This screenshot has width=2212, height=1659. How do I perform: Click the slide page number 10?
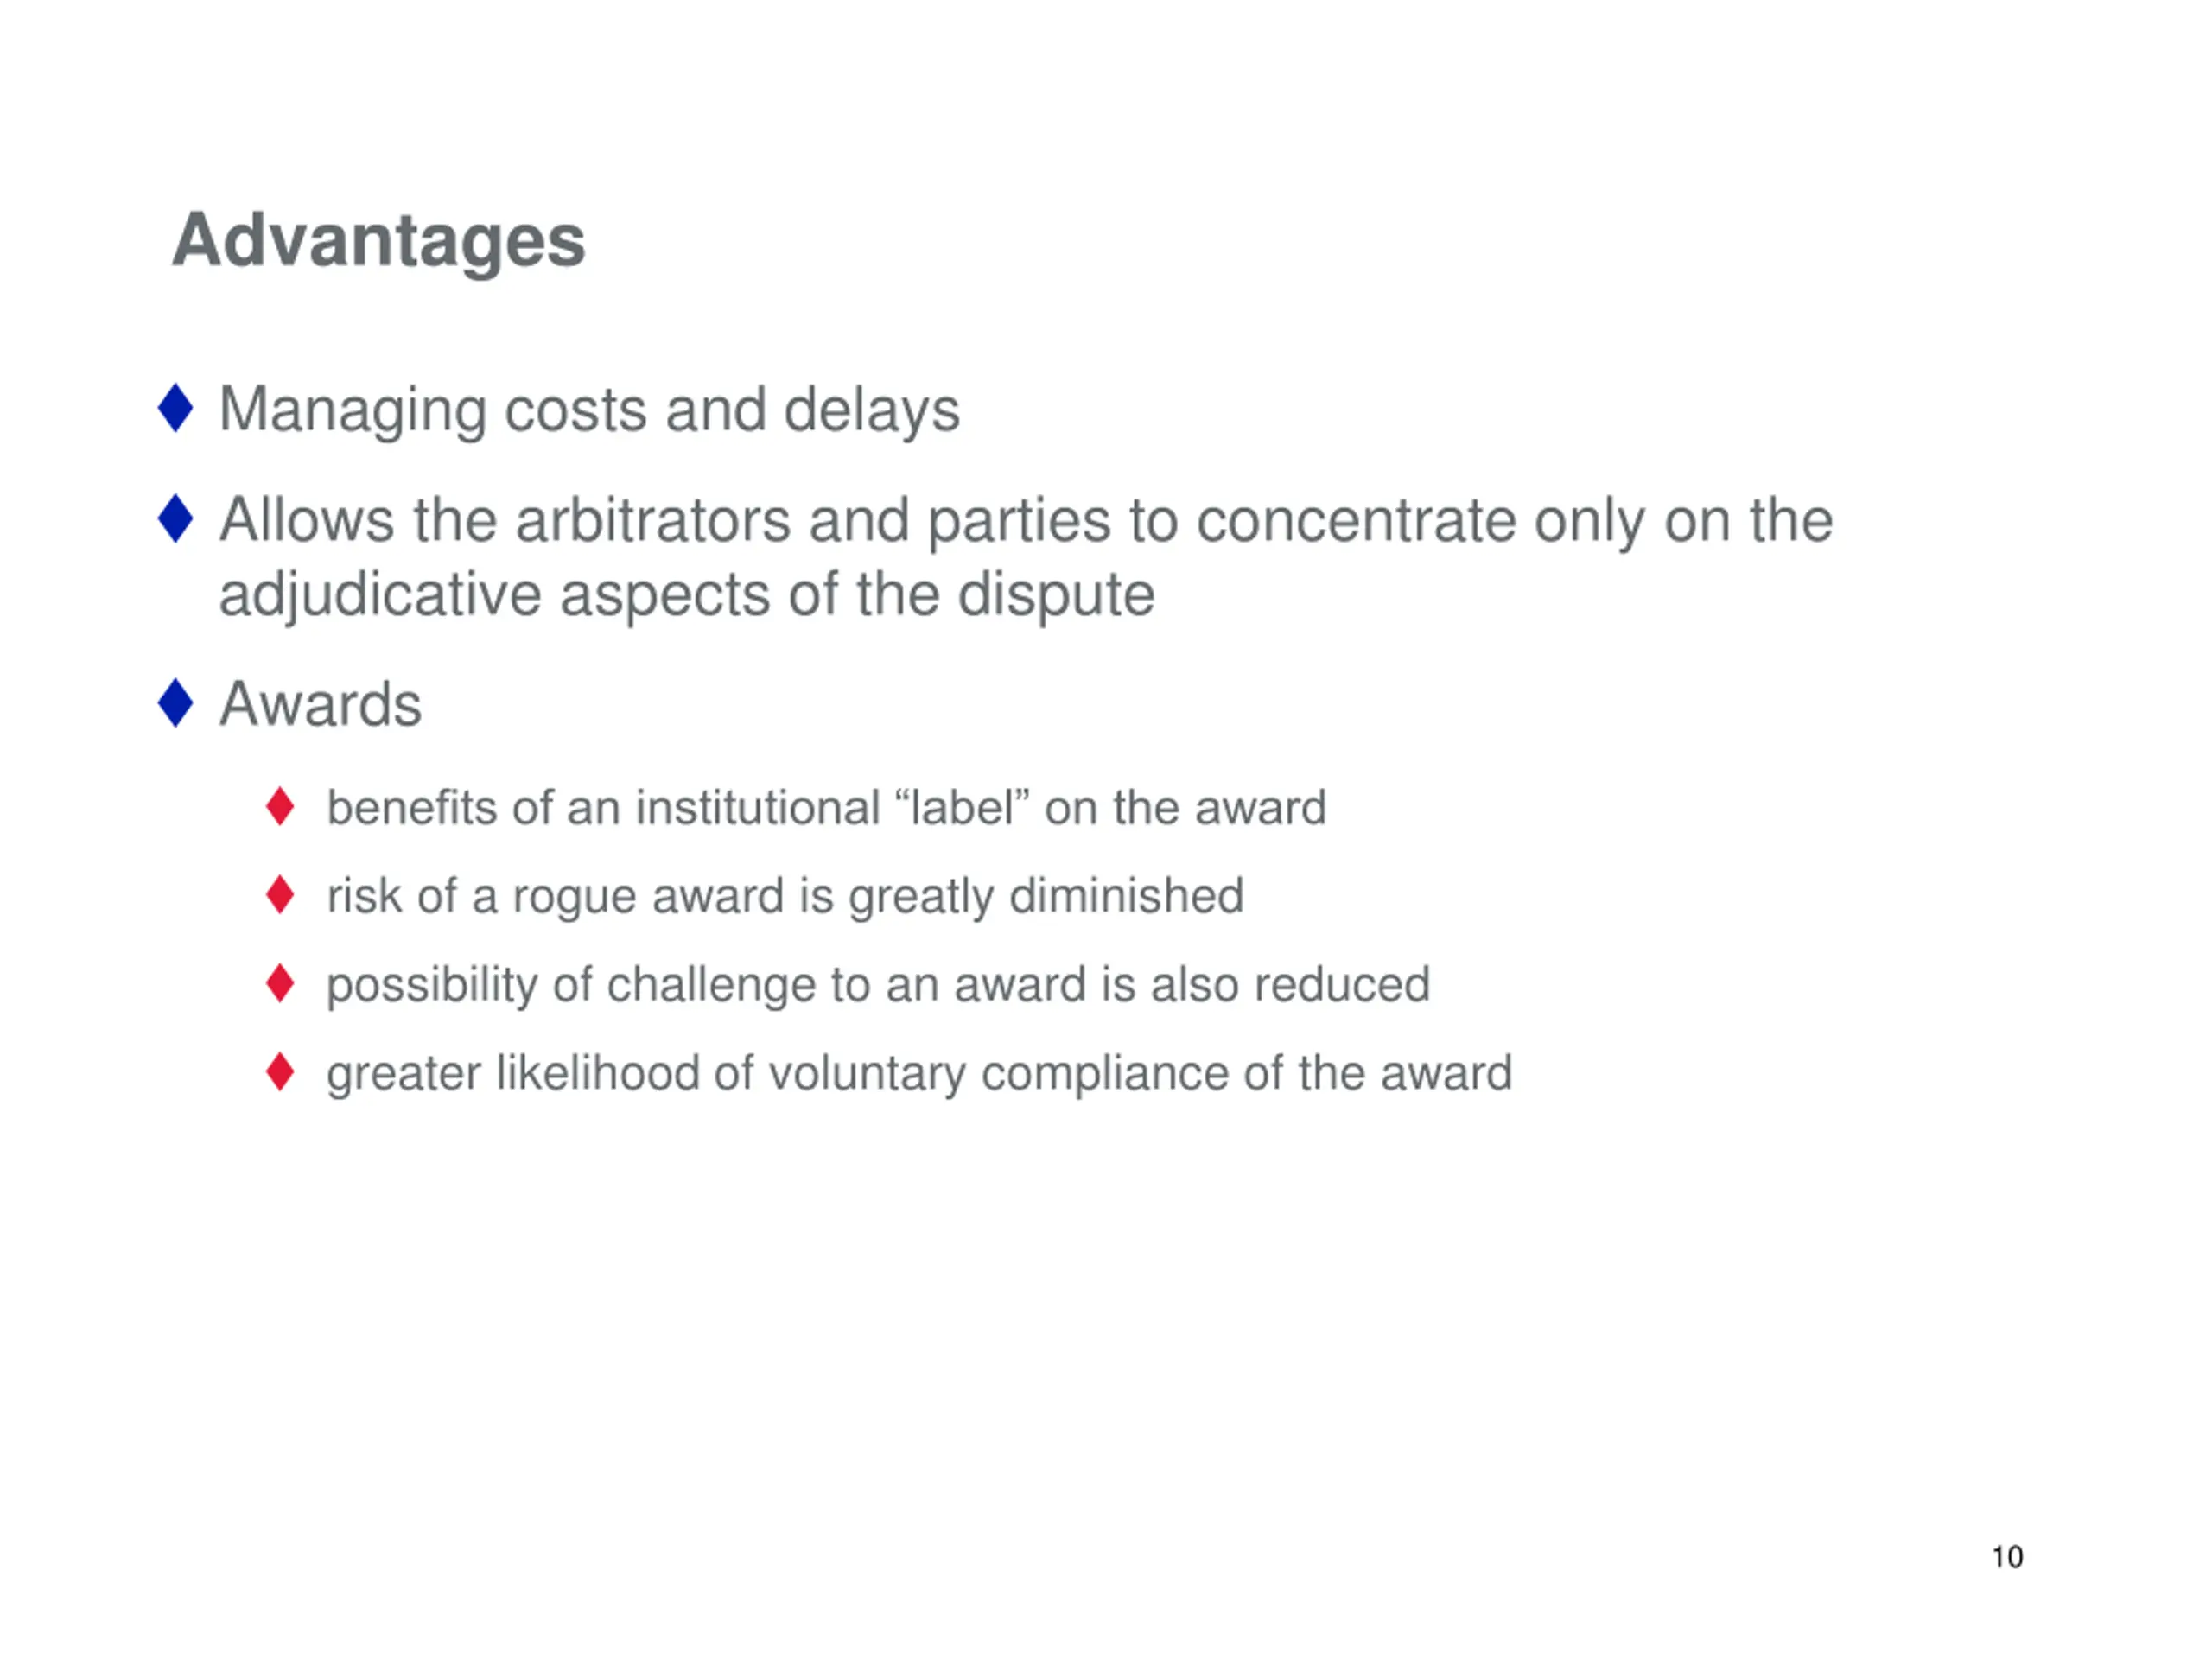[x=2007, y=1557]
